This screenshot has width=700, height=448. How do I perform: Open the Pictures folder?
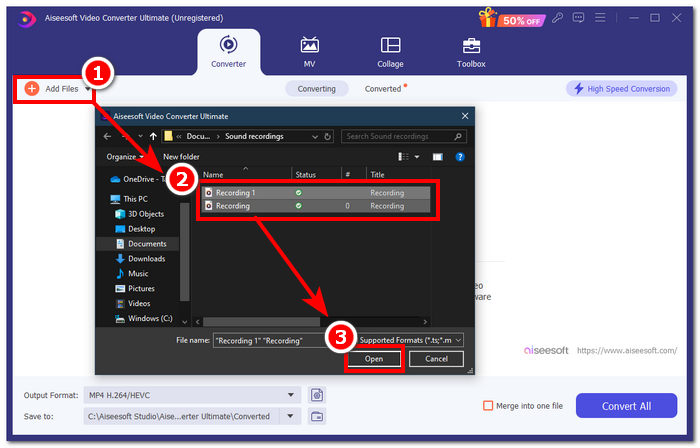(135, 288)
